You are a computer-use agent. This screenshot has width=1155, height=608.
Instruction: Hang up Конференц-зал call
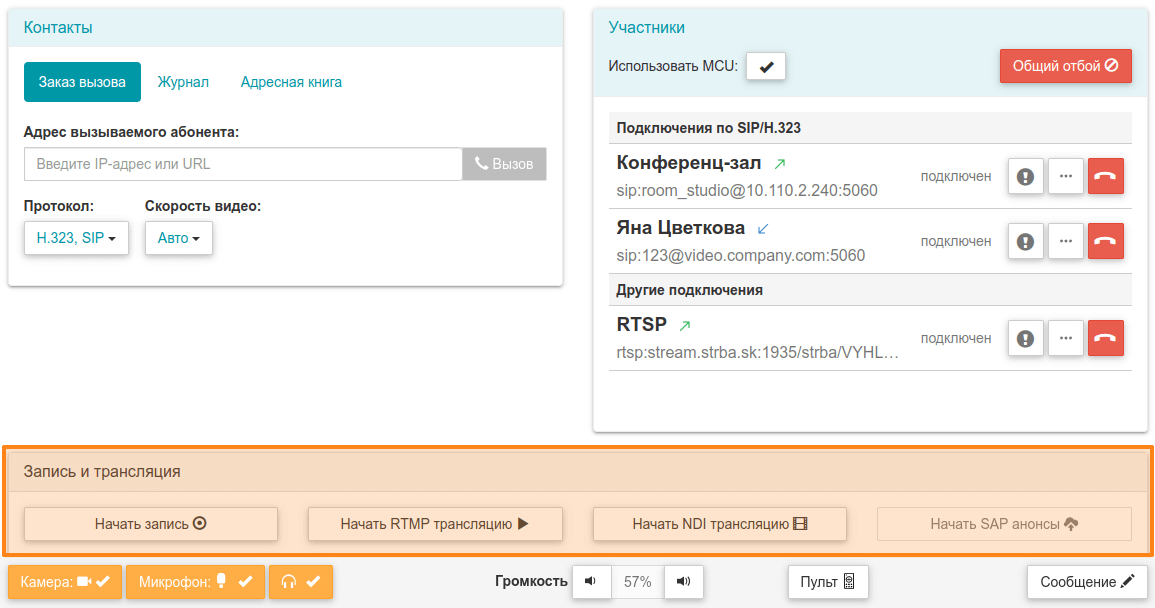tap(1105, 176)
